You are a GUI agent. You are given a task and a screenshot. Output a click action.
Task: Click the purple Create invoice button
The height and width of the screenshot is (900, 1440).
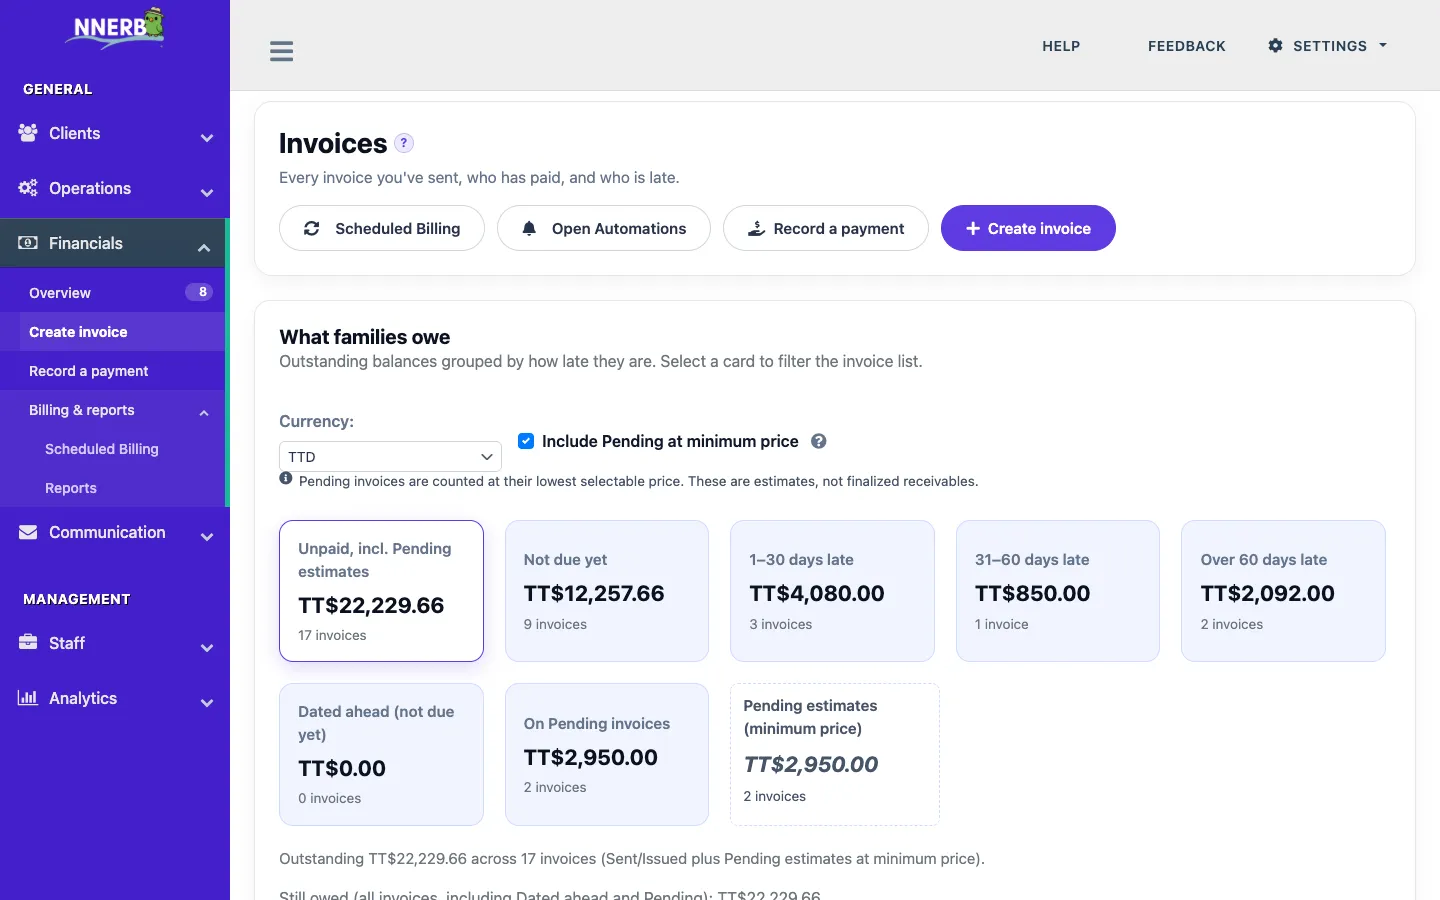coord(1028,228)
